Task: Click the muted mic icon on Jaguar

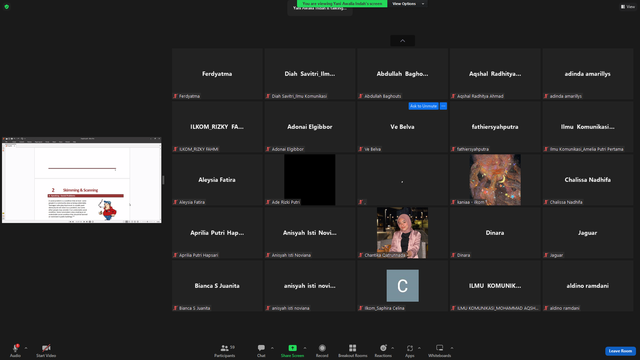Action: click(x=546, y=256)
